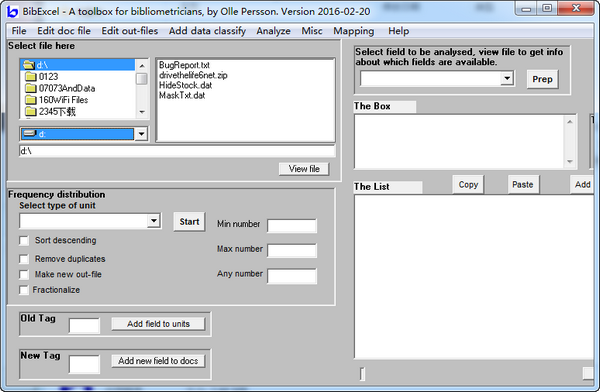Click the BibExcel logo icon in title bar
The width and height of the screenshot is (600, 392).
pos(12,11)
